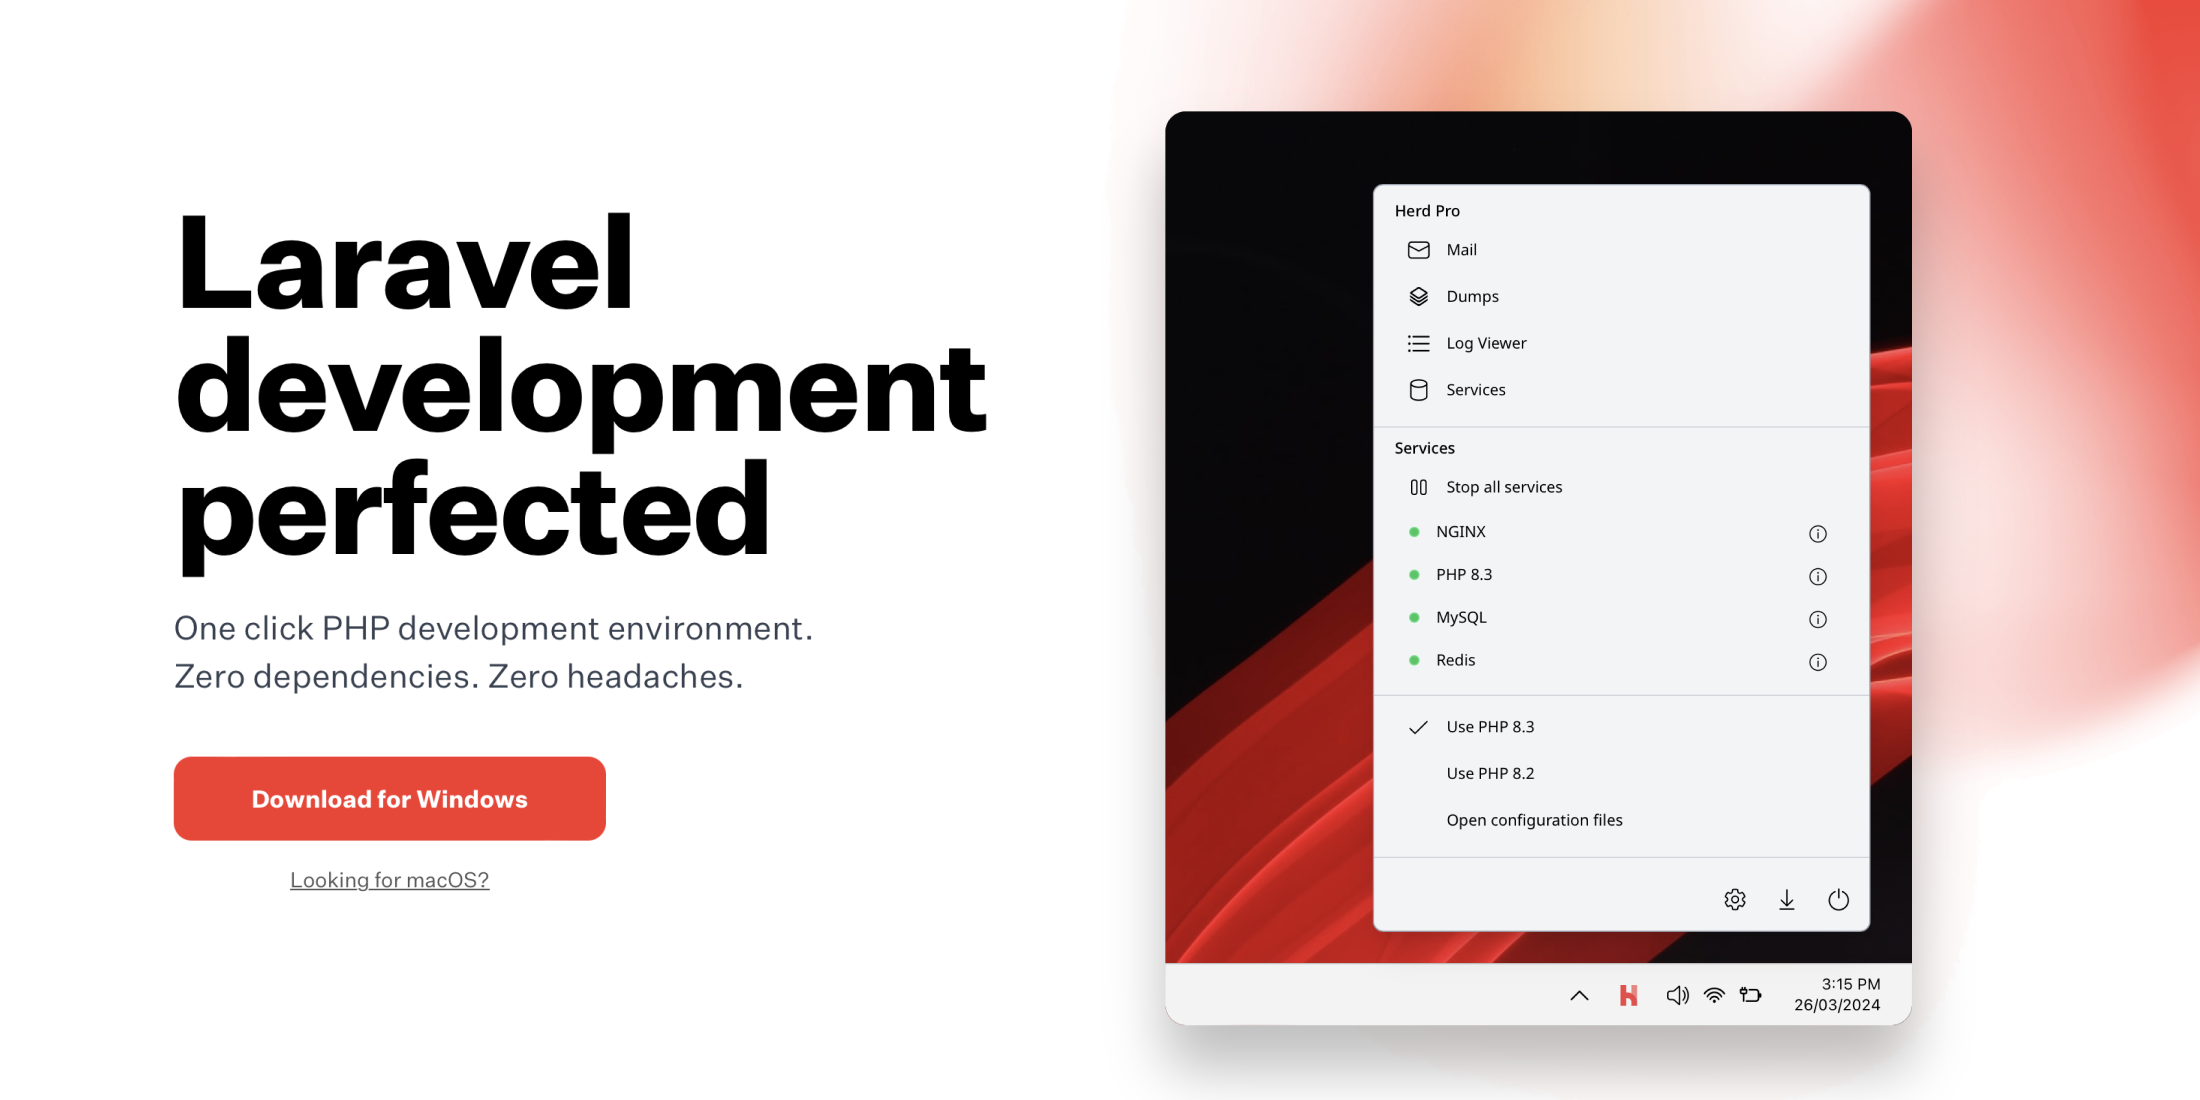The height and width of the screenshot is (1100, 2200).
Task: Select Redis info details
Action: coord(1820,659)
